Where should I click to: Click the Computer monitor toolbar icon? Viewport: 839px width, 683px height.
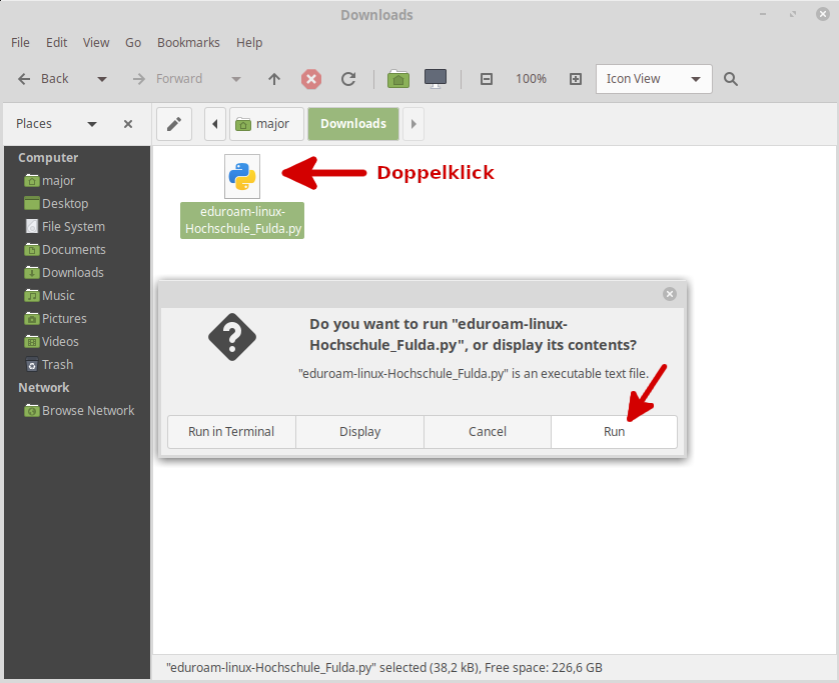[435, 79]
